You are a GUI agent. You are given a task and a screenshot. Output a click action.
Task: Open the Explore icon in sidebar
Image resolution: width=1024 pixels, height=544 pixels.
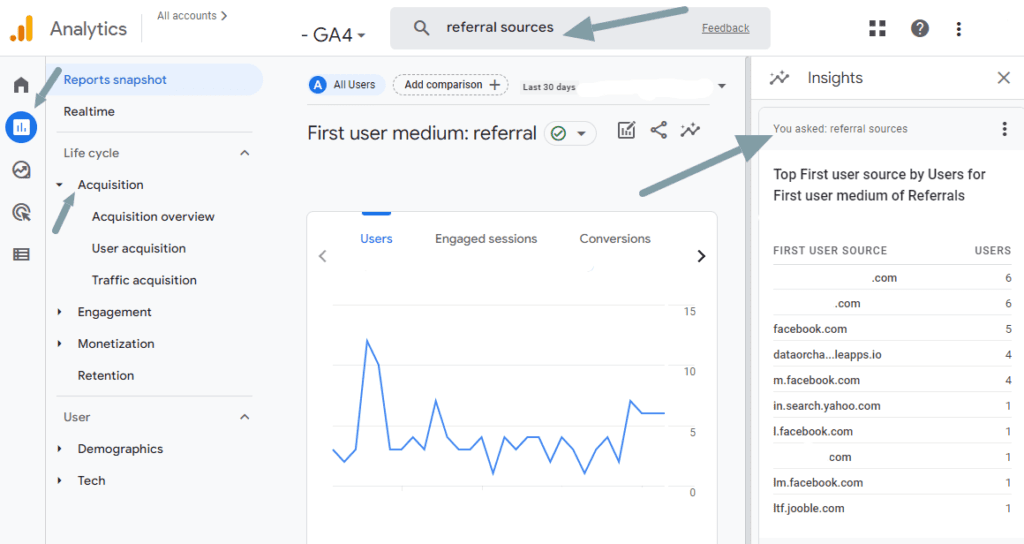[x=21, y=170]
